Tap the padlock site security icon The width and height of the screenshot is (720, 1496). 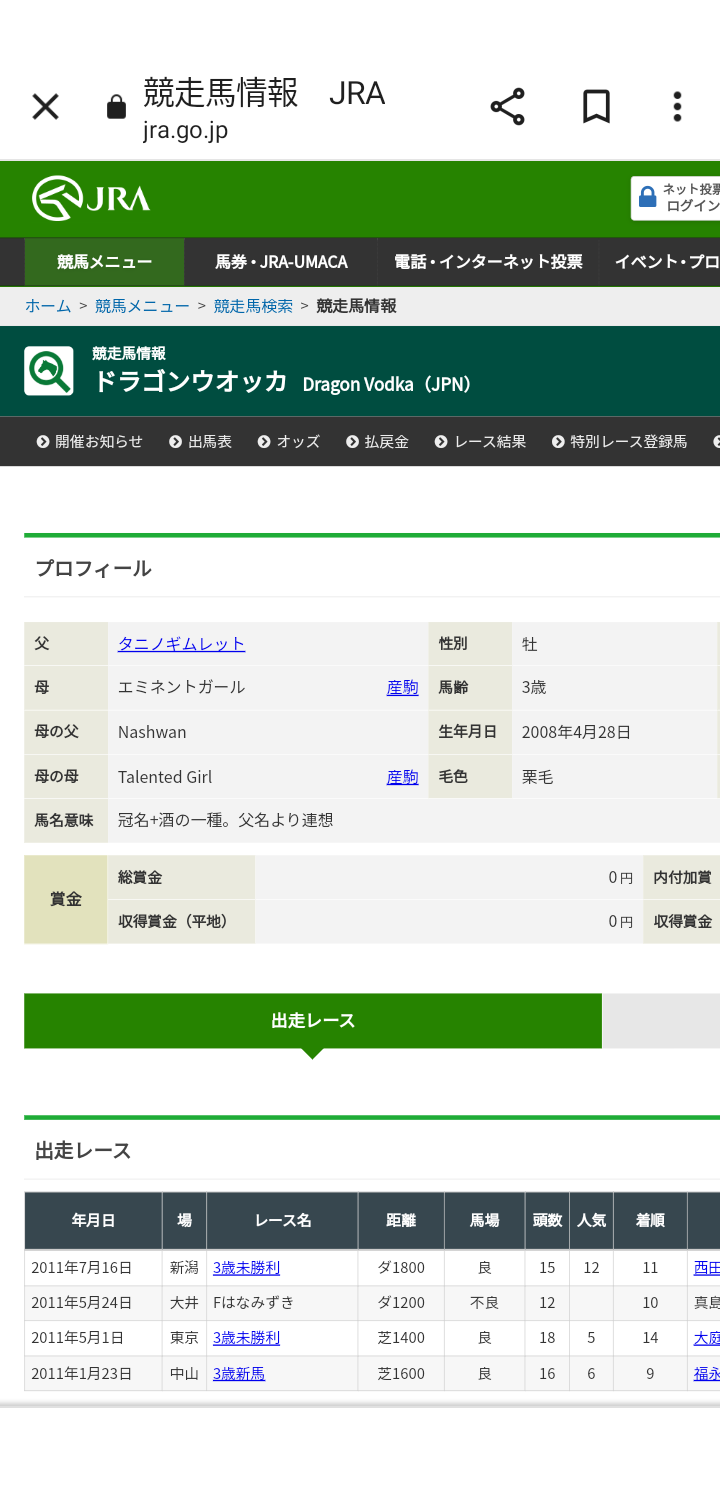tap(117, 108)
